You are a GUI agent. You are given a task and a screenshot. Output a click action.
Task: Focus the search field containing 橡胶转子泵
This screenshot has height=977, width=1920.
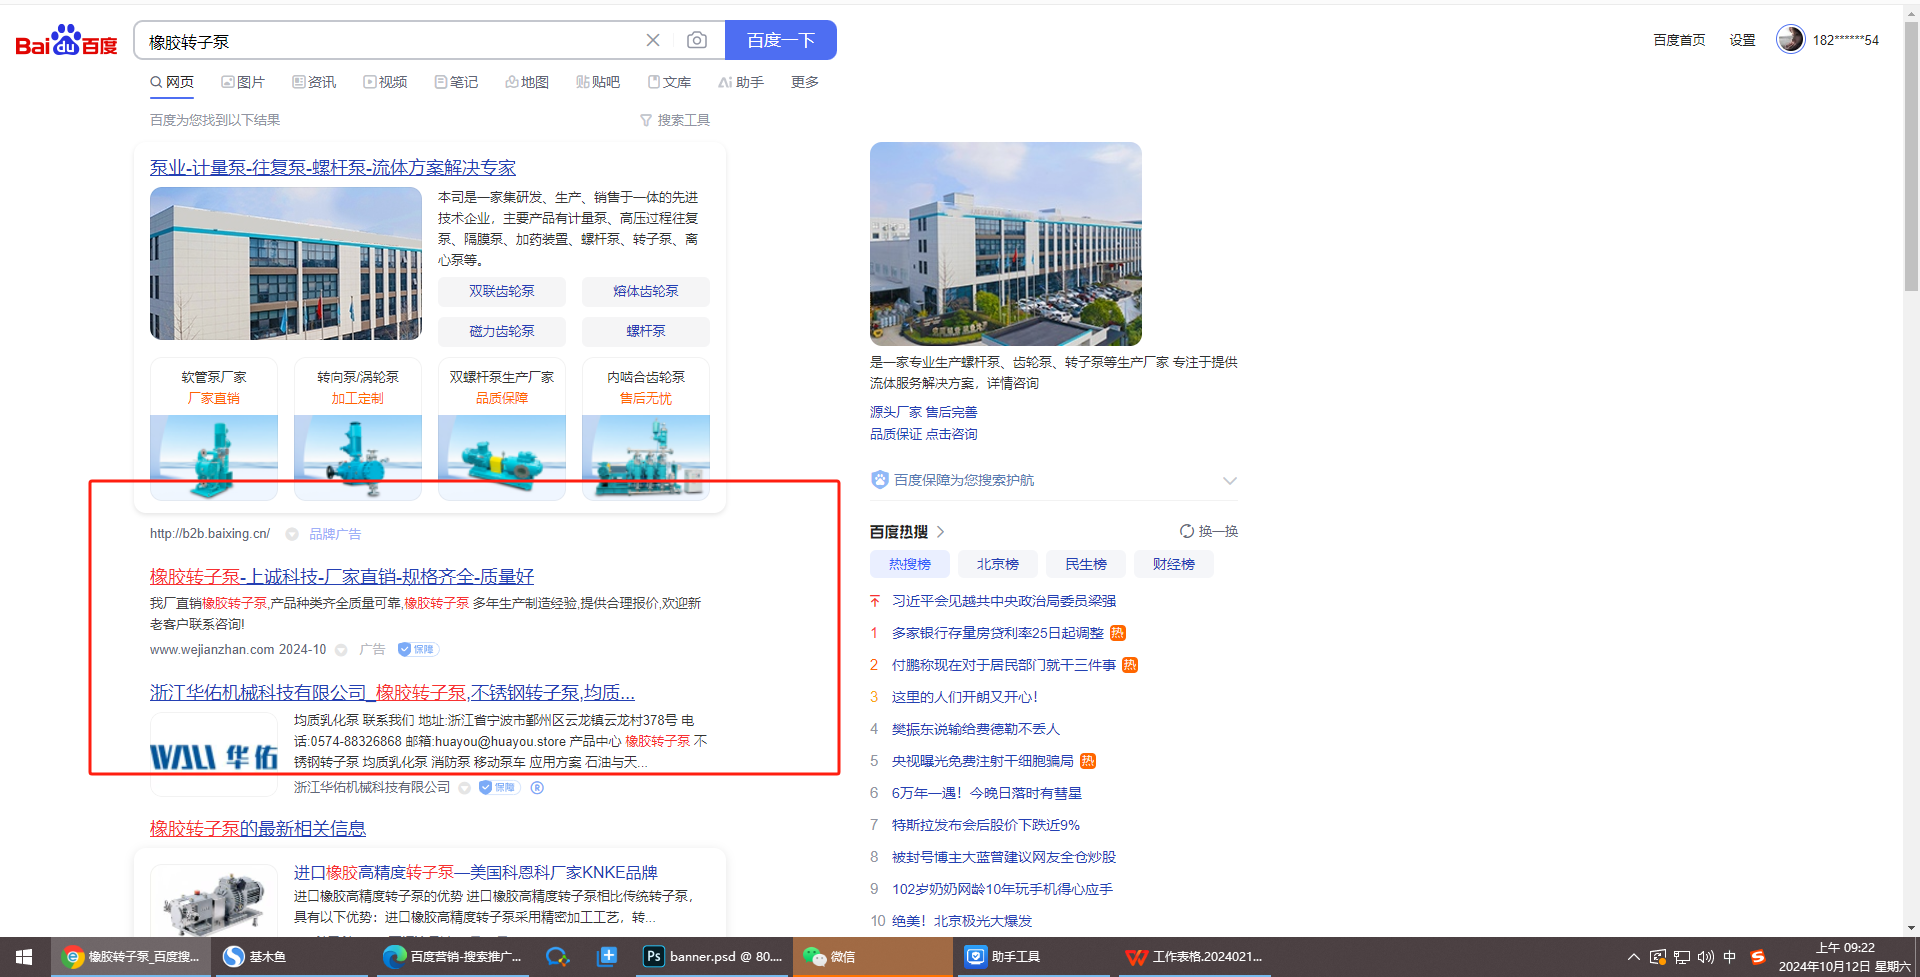coord(390,41)
